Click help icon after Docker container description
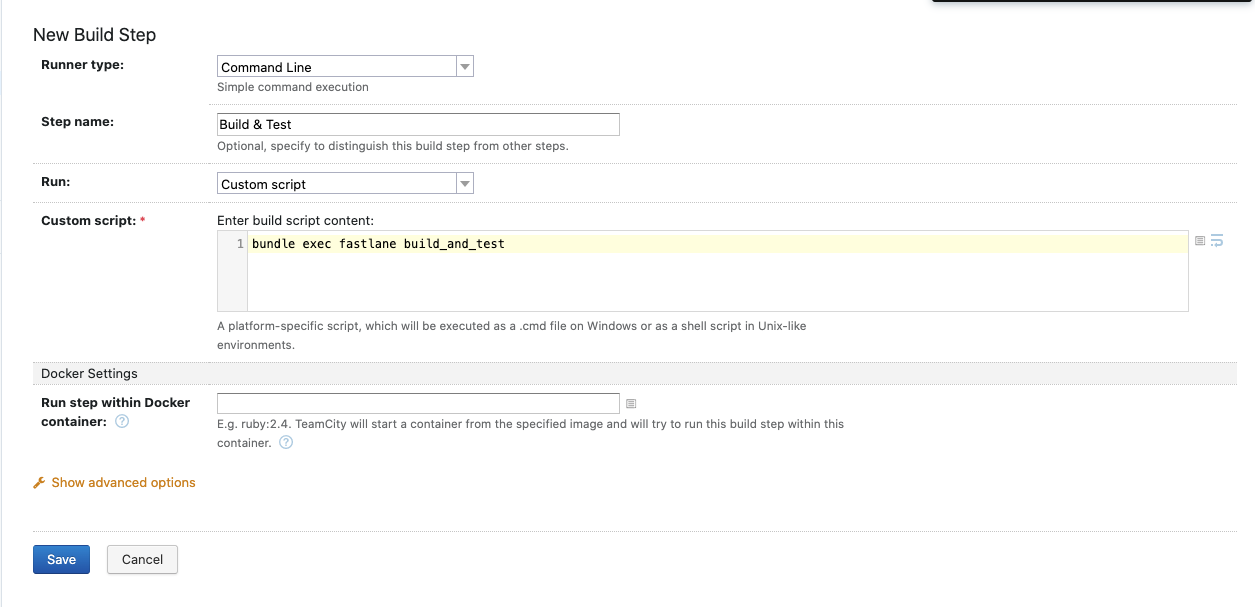 (286, 443)
